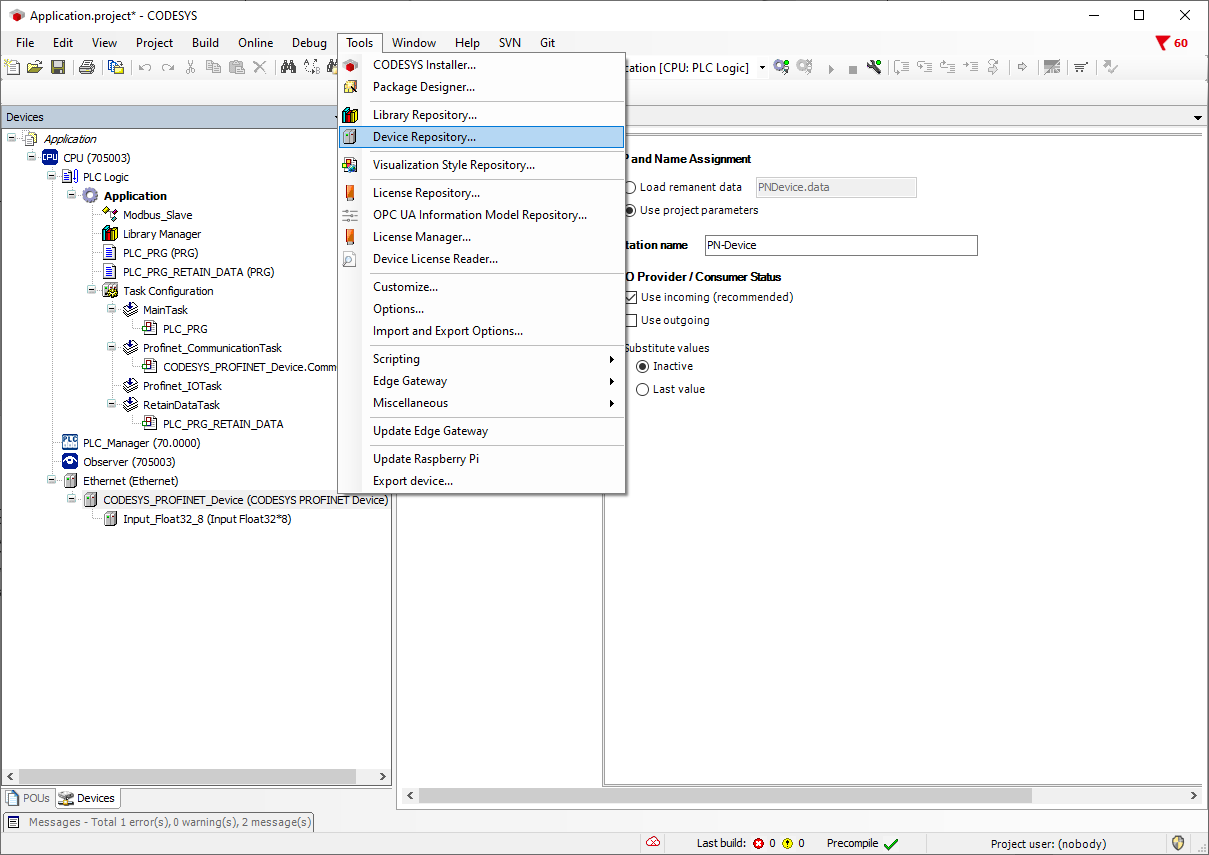Click the Print toolbar icon
Viewport: 1209px width, 855px height.
point(87,67)
